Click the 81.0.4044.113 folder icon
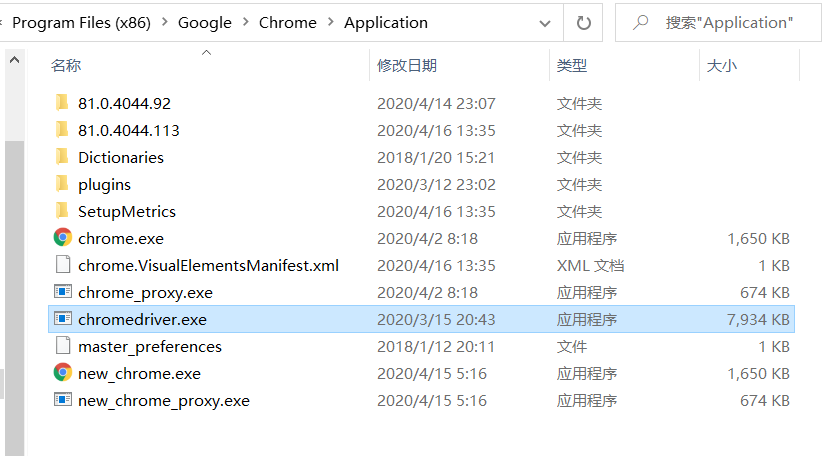830x456 pixels. (x=62, y=129)
